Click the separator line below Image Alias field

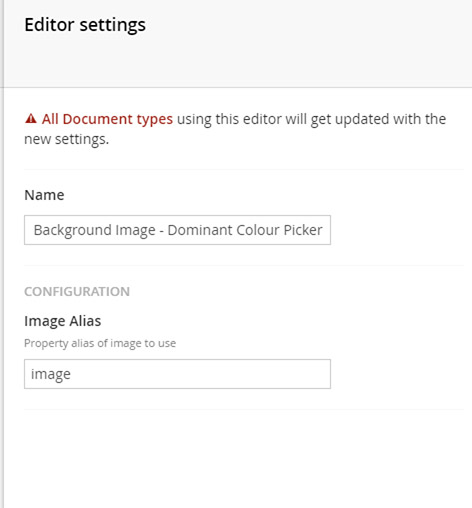tap(244, 409)
